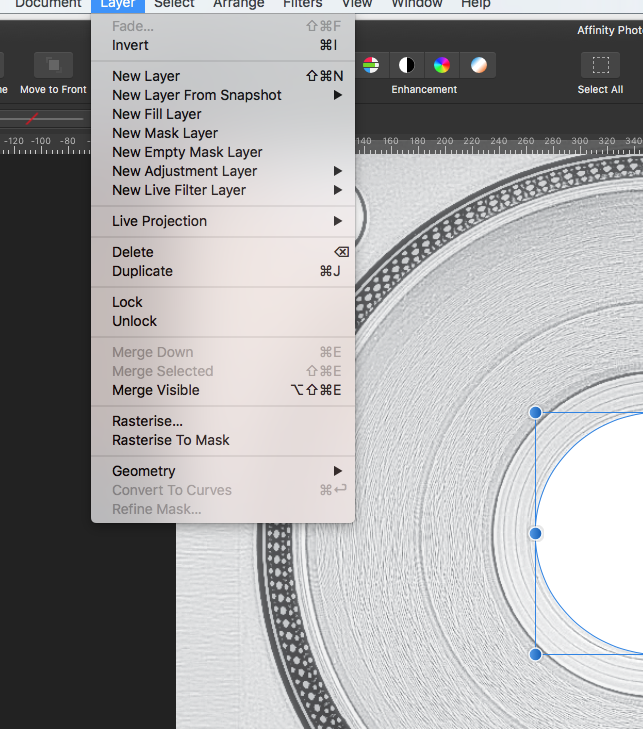Open the Help menu
Viewport: 643px width, 729px height.
(476, 4)
